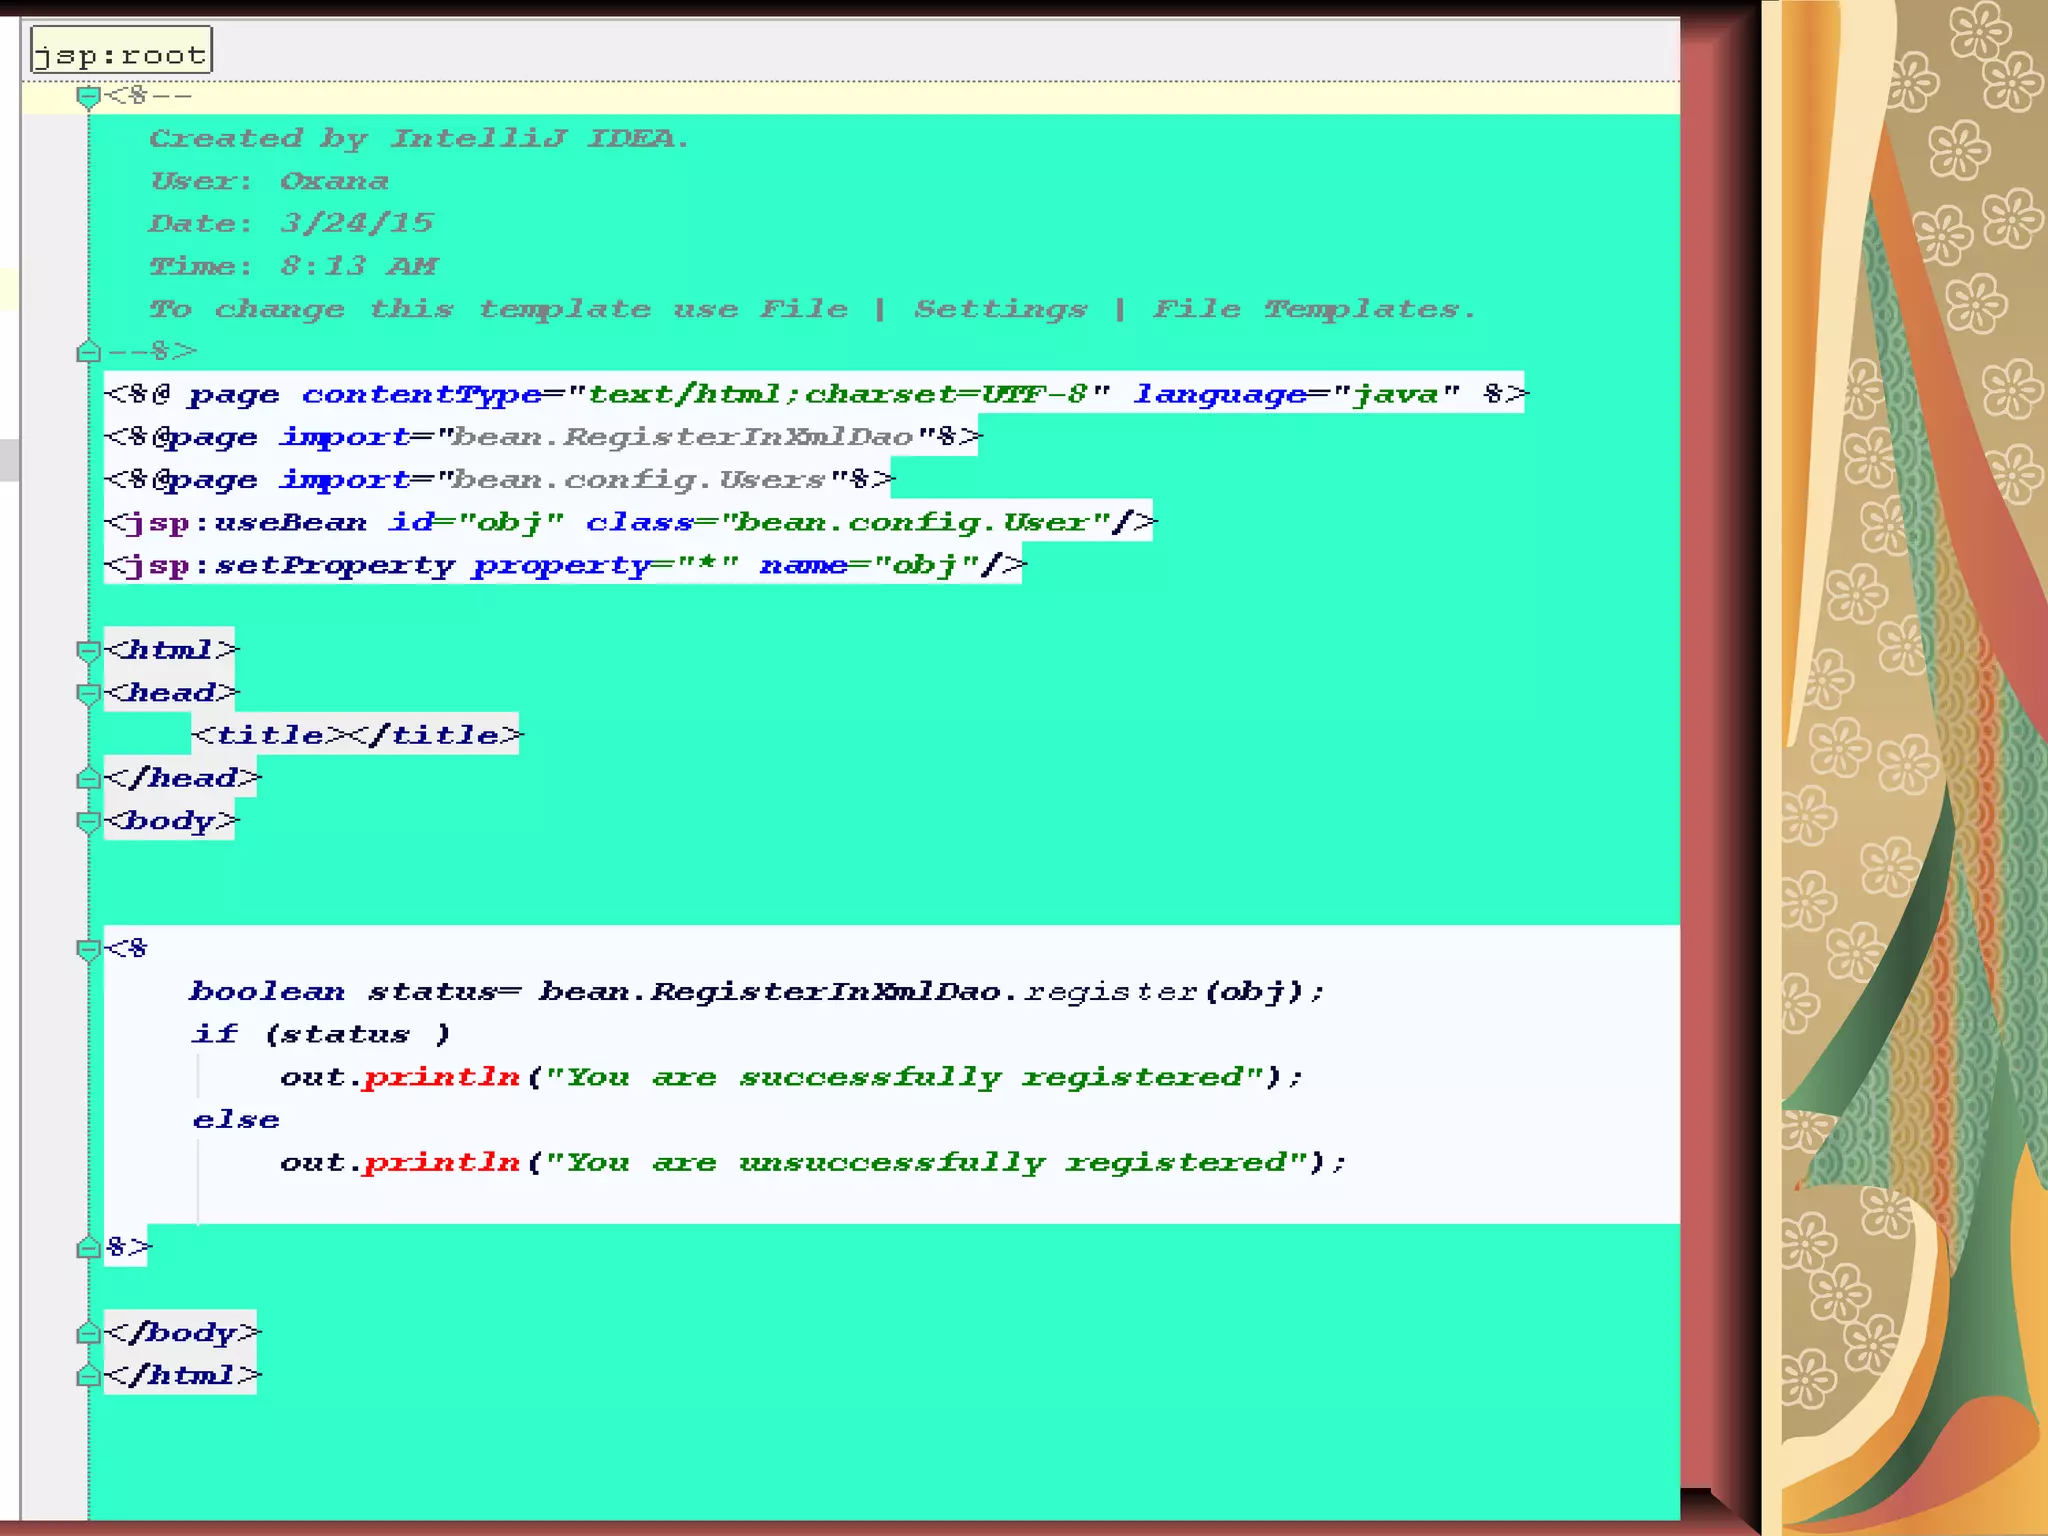Collapse the opening html tag fold

coord(88,651)
